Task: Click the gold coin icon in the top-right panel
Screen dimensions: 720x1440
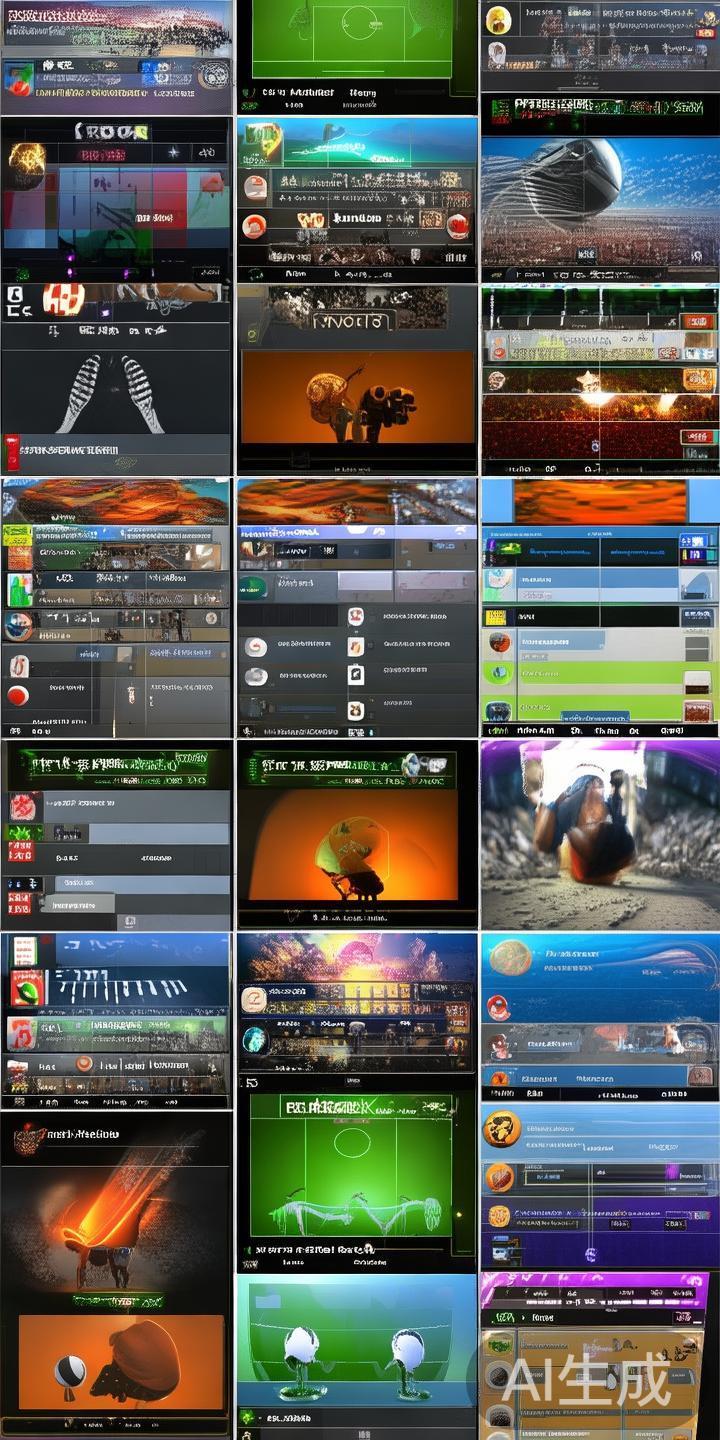Action: (498, 19)
